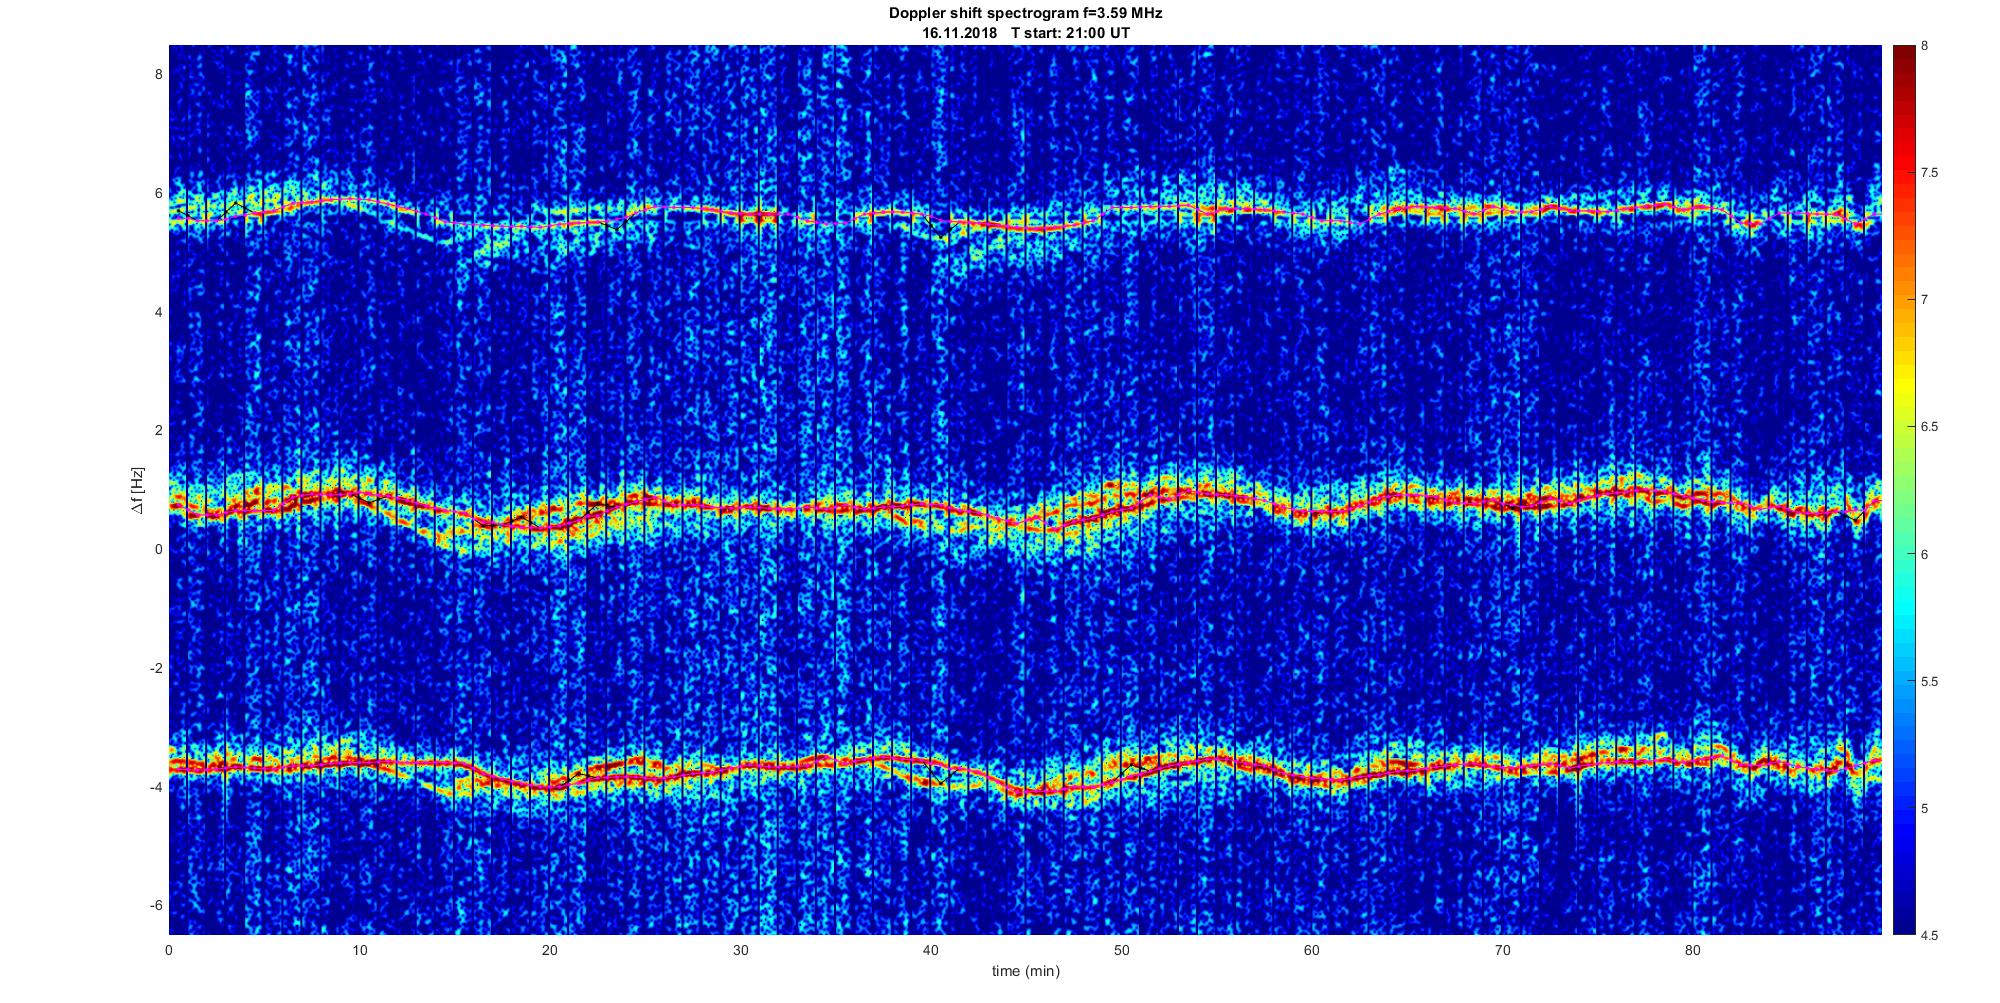Click the dark blue bottom of the colorbar

(x=1902, y=925)
